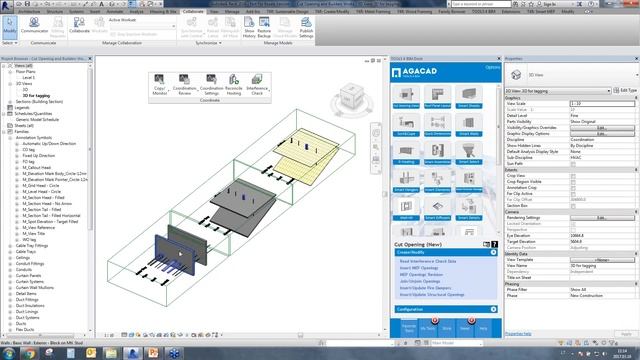This screenshot has width=640, height=360.
Task: Expand the Ducts node in Project Browser
Action: [10, 324]
